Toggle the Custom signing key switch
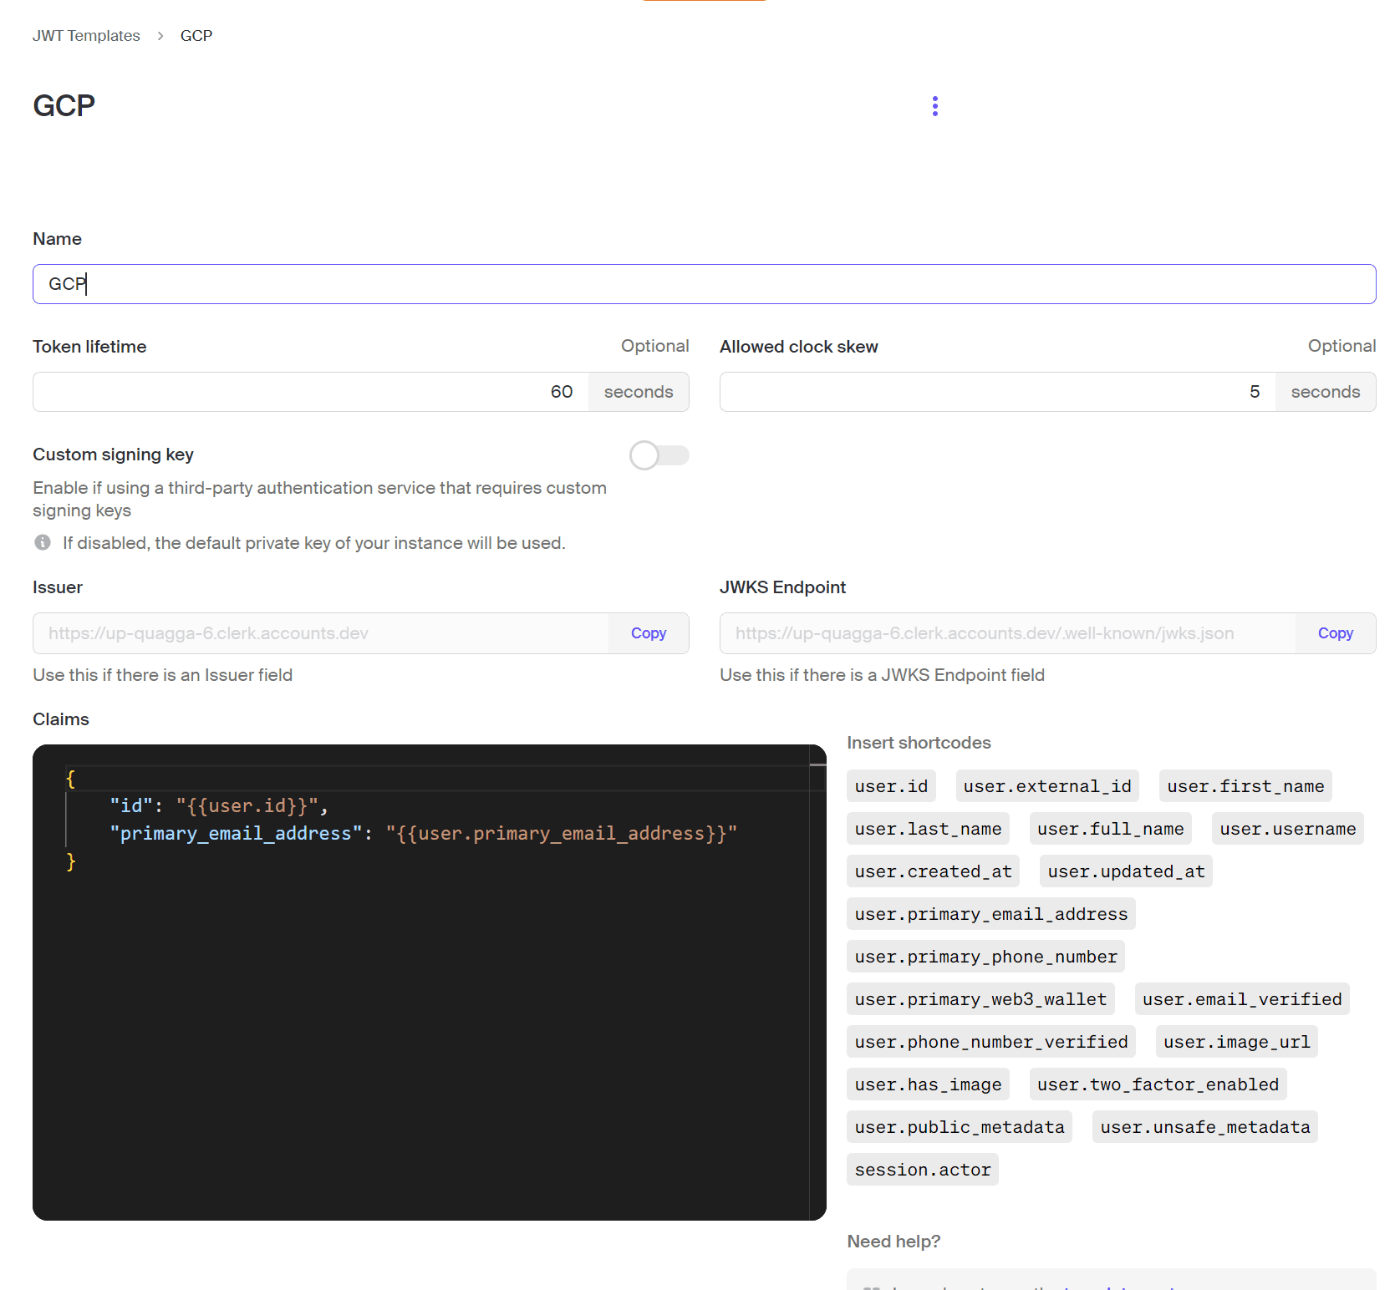 click(659, 455)
